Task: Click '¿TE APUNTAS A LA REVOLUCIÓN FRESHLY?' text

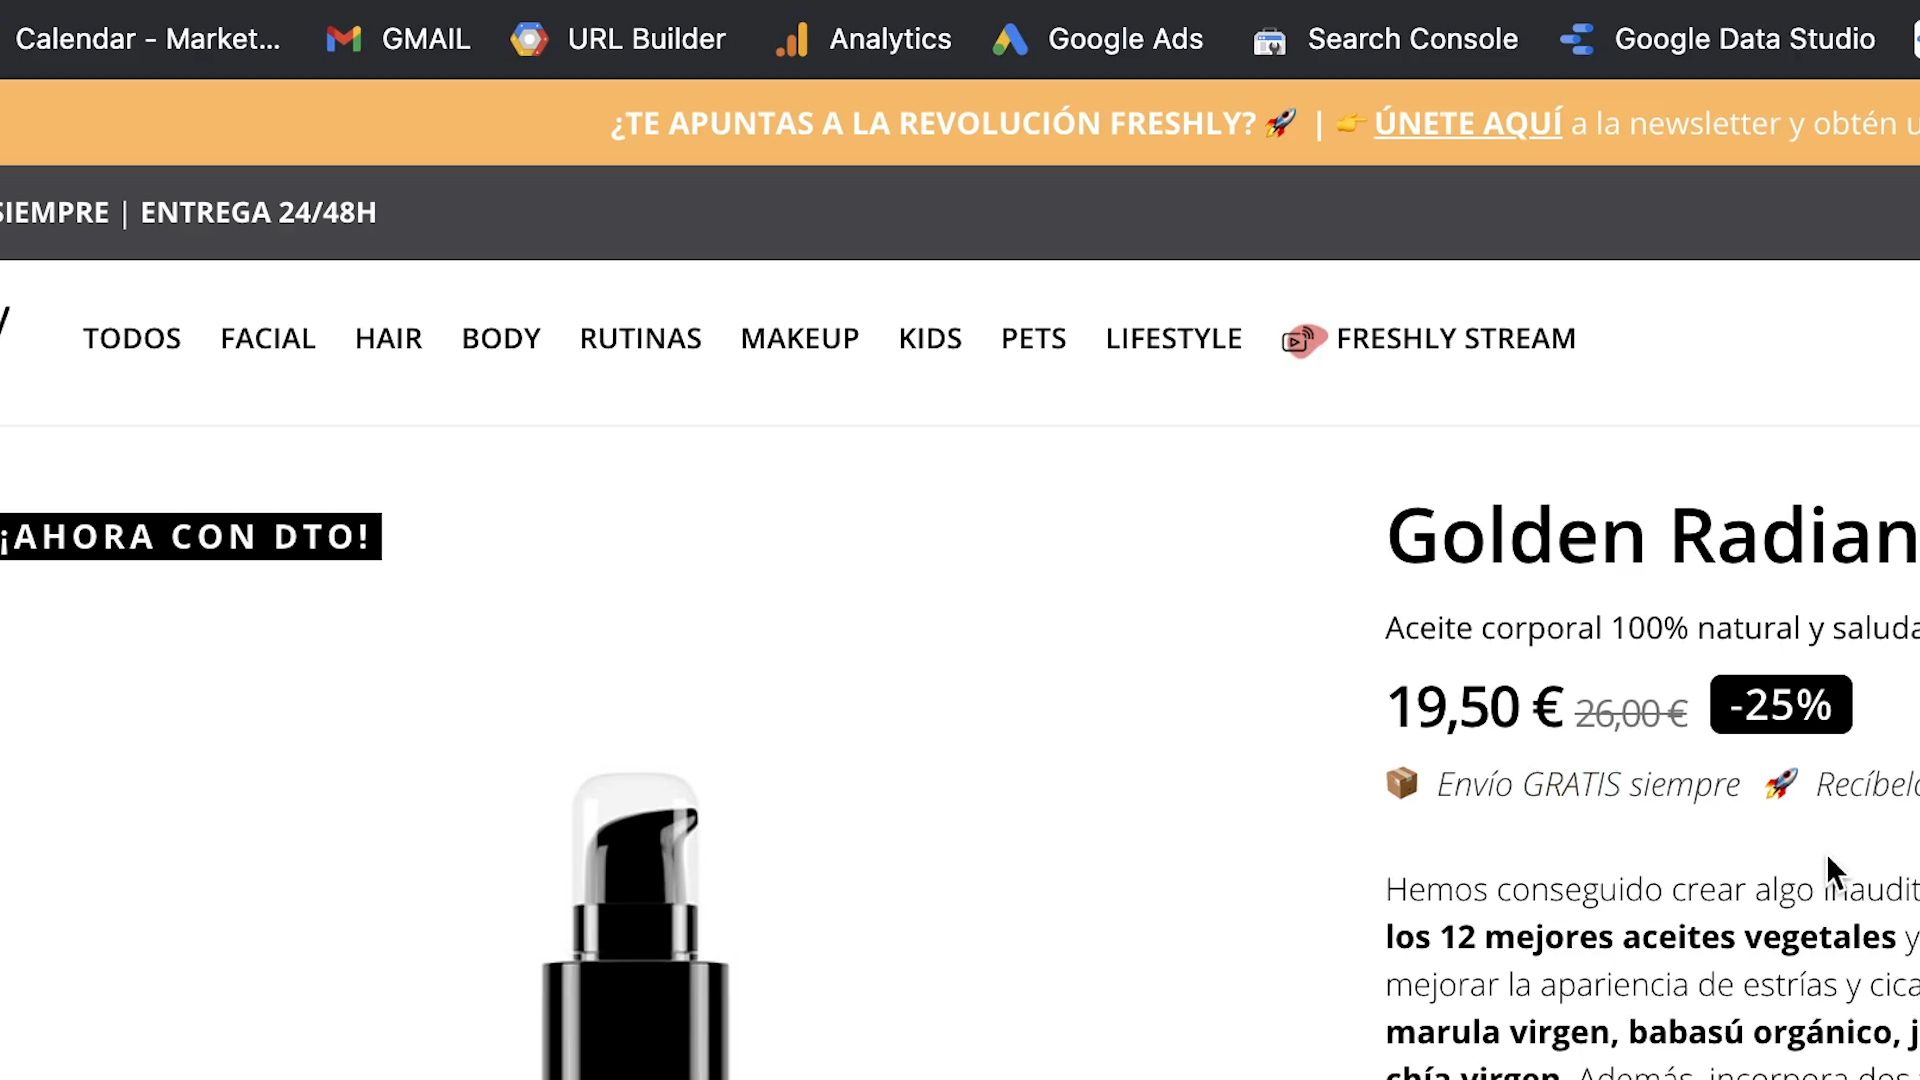Action: 933,124
